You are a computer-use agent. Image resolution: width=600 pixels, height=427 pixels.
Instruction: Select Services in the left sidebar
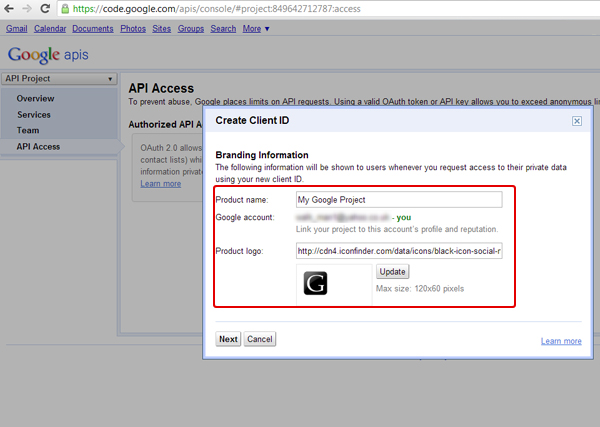(34, 114)
